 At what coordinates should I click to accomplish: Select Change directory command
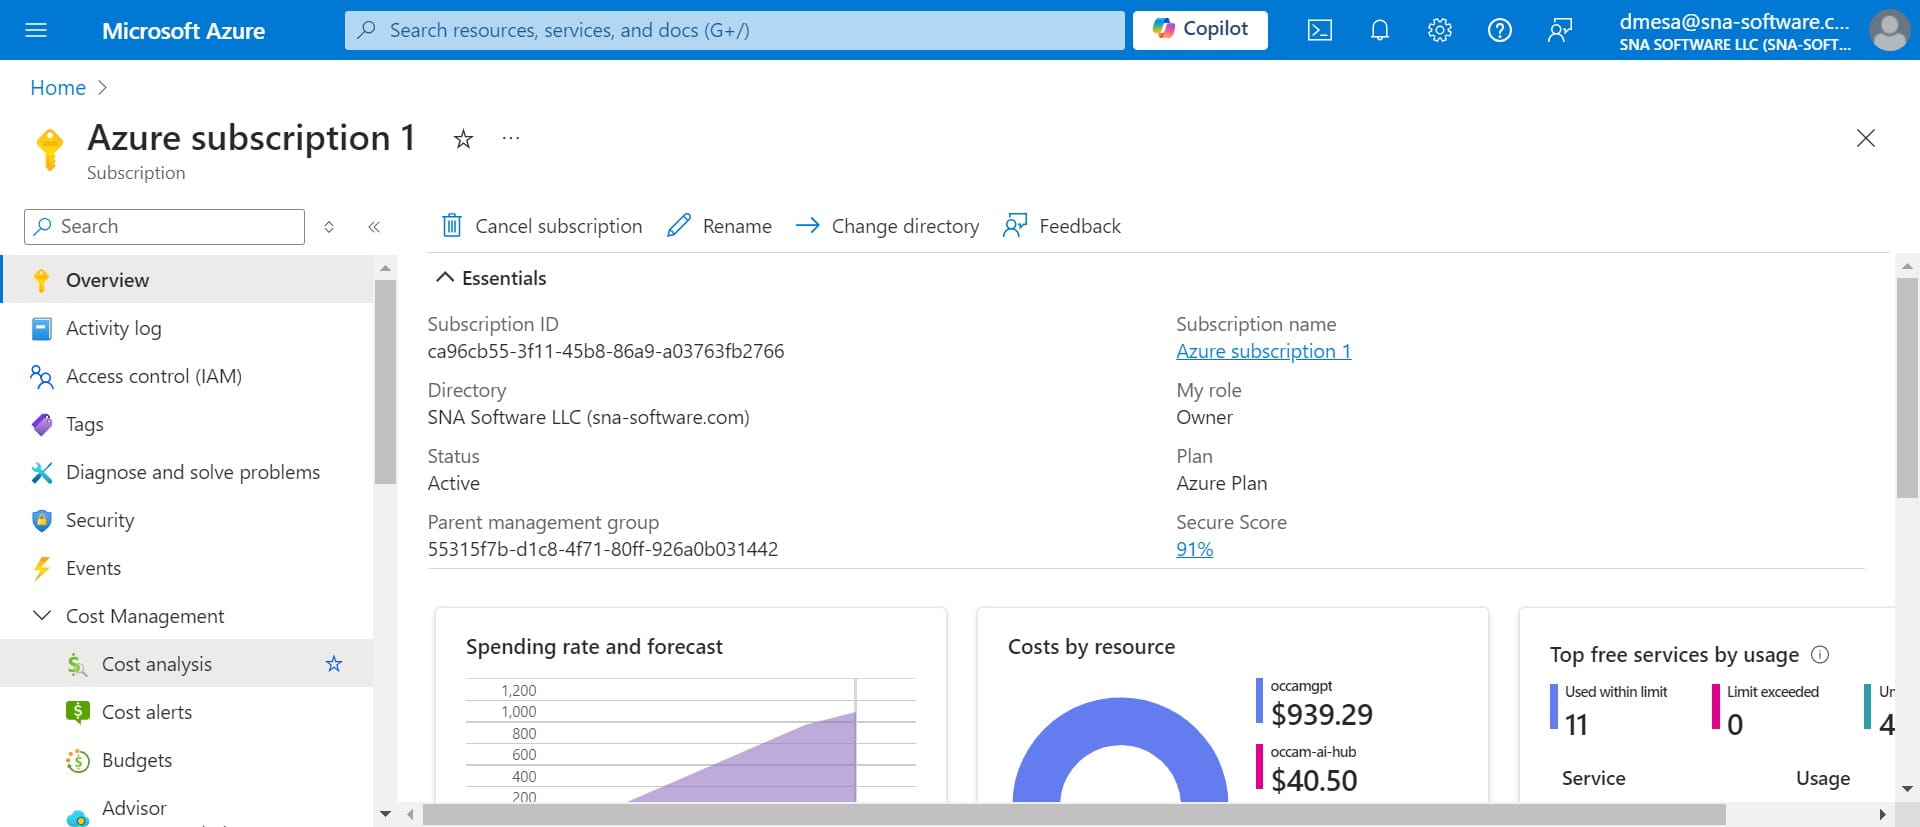click(x=888, y=226)
